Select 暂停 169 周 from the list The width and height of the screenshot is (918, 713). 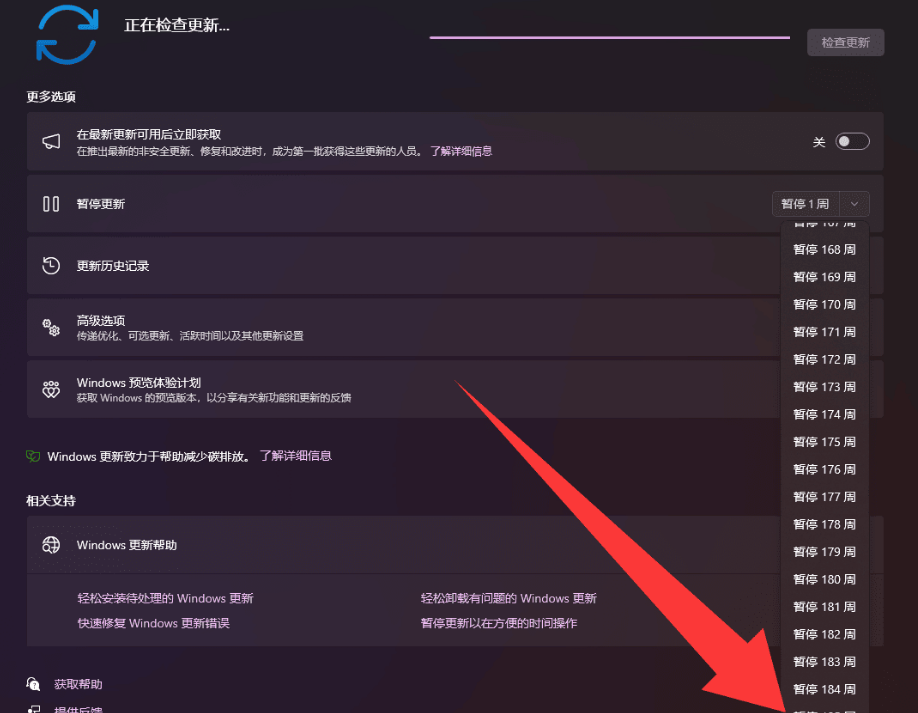[824, 277]
